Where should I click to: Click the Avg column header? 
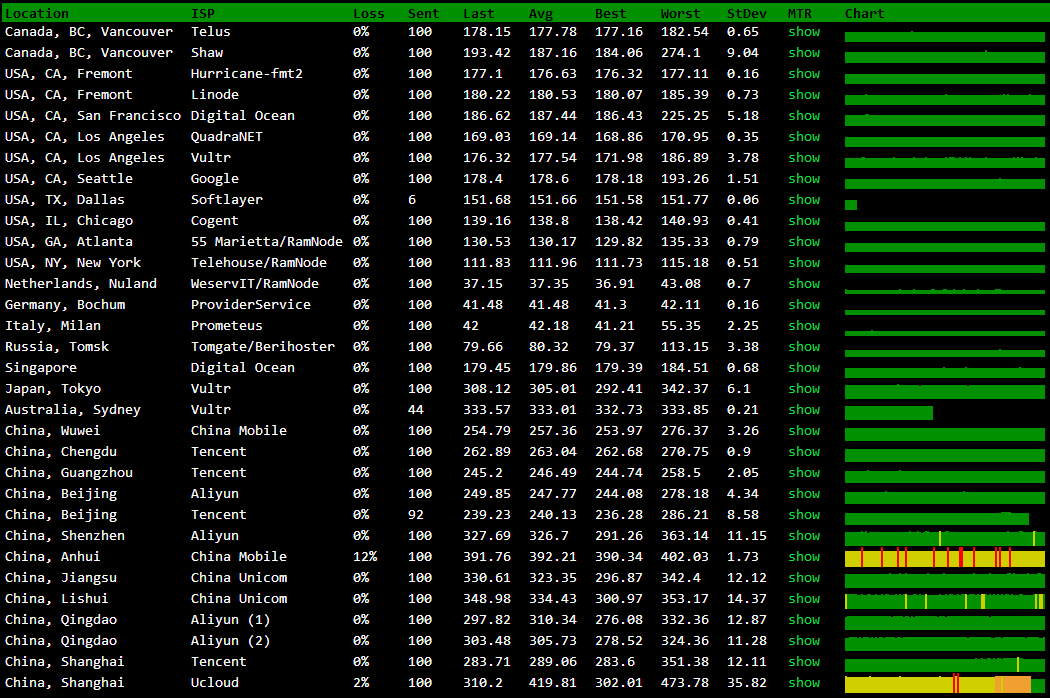point(541,13)
